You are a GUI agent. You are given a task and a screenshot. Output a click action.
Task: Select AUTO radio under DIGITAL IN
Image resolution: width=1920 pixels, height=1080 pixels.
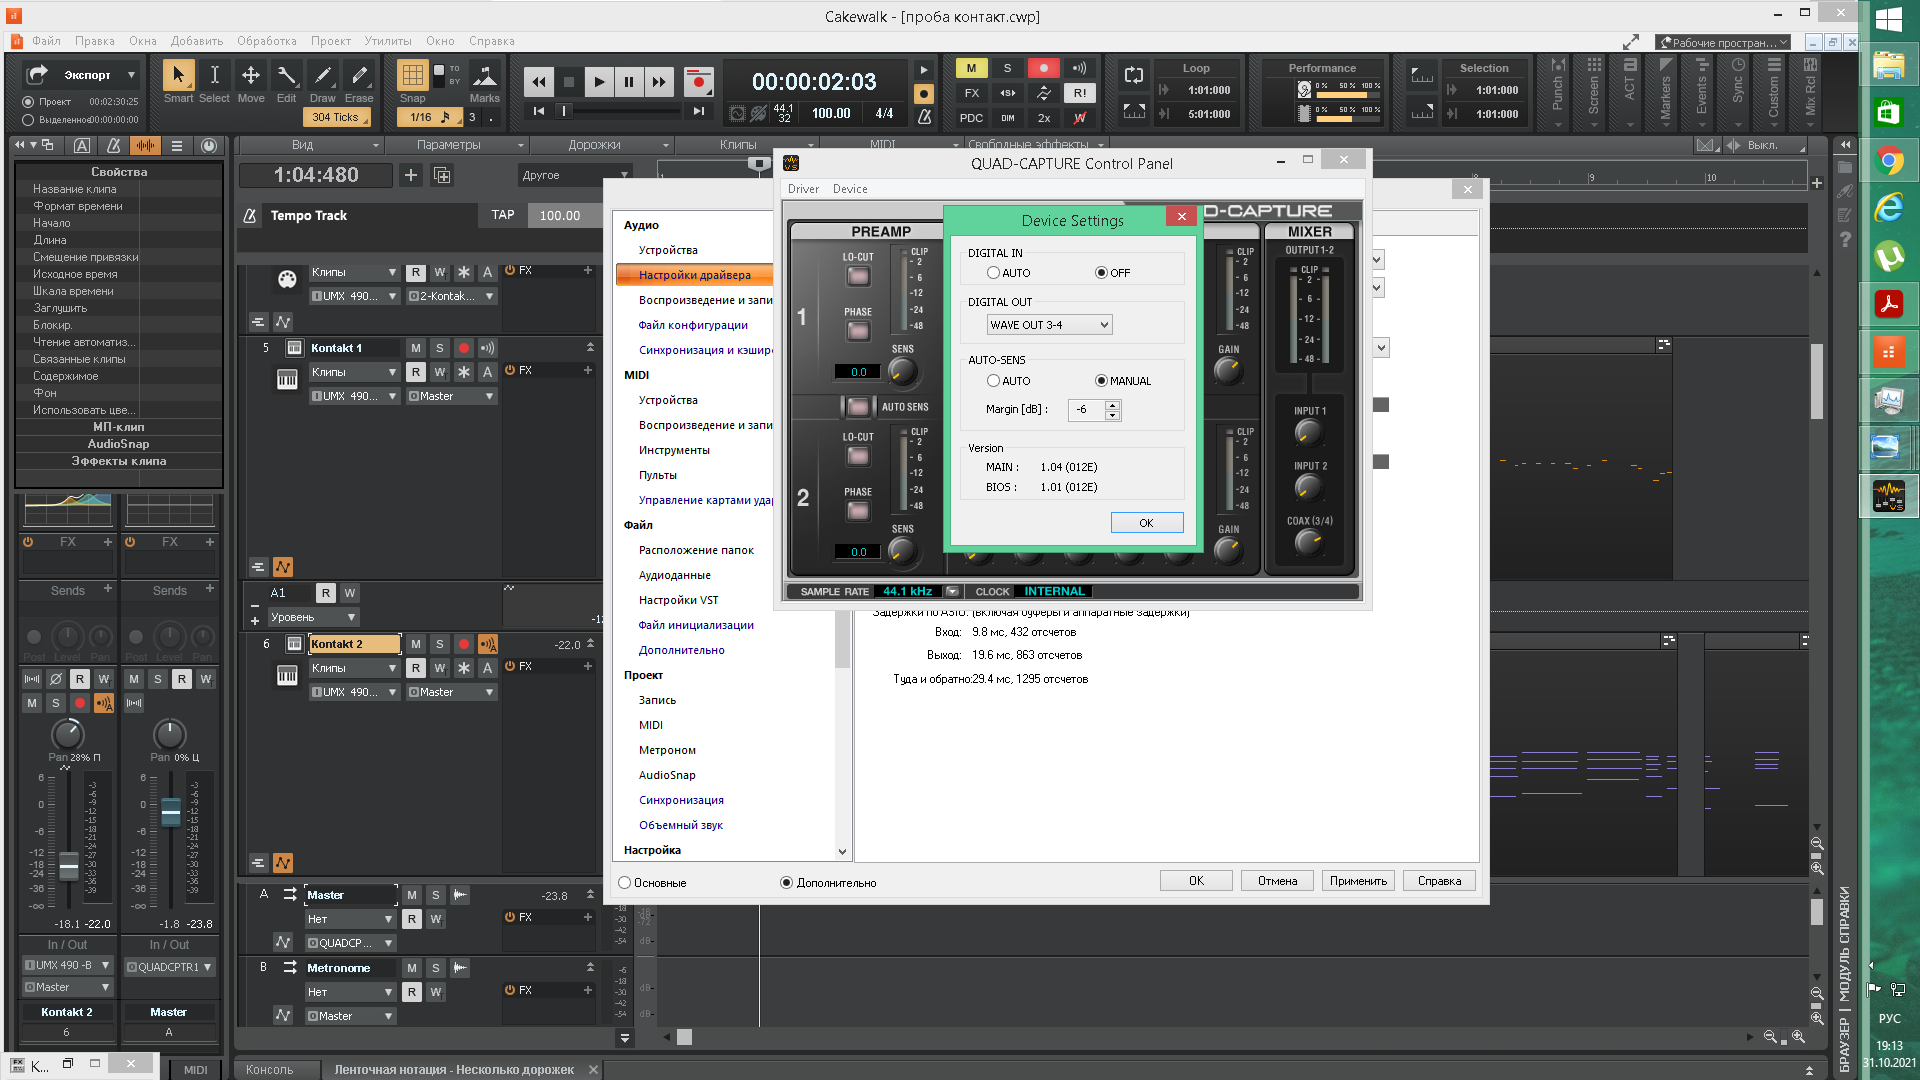pyautogui.click(x=993, y=273)
